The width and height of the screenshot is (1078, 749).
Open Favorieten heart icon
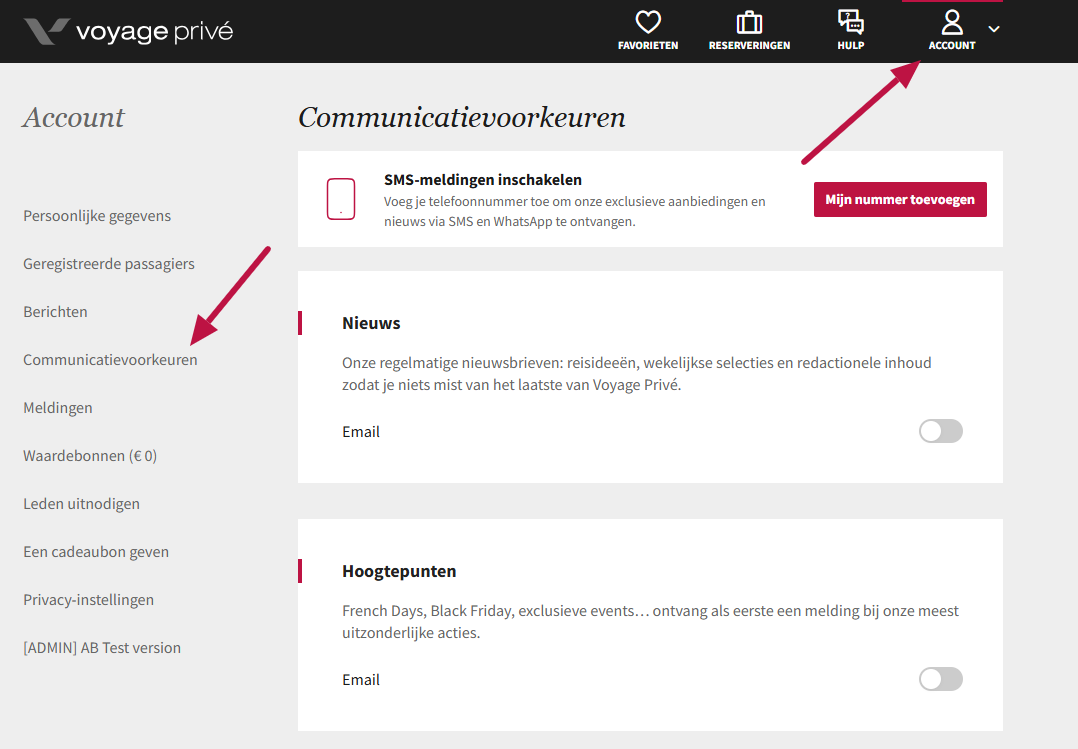648,23
